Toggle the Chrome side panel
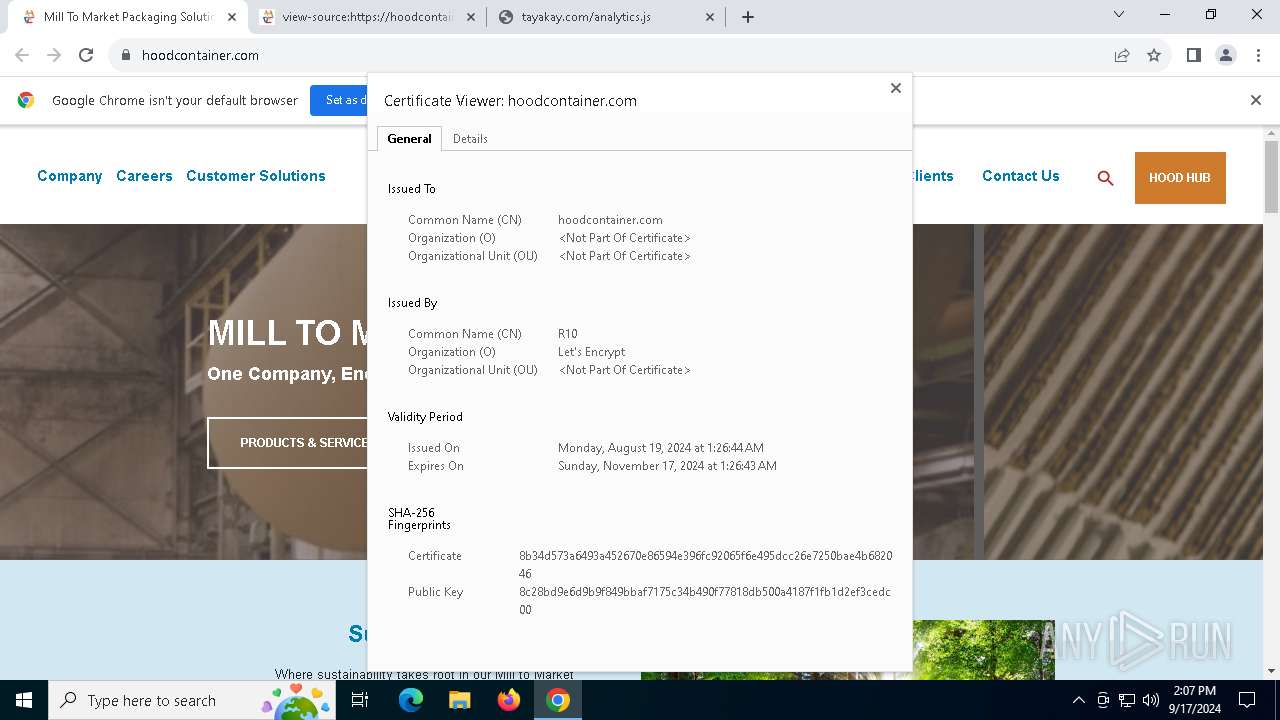Image resolution: width=1280 pixels, height=720 pixels. click(1193, 55)
